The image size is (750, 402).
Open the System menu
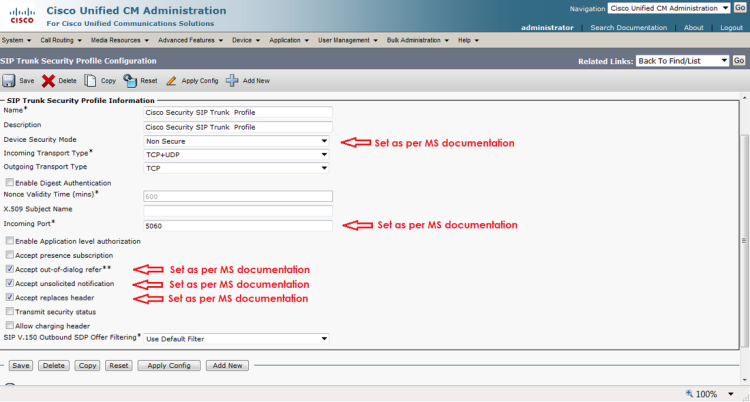16,40
